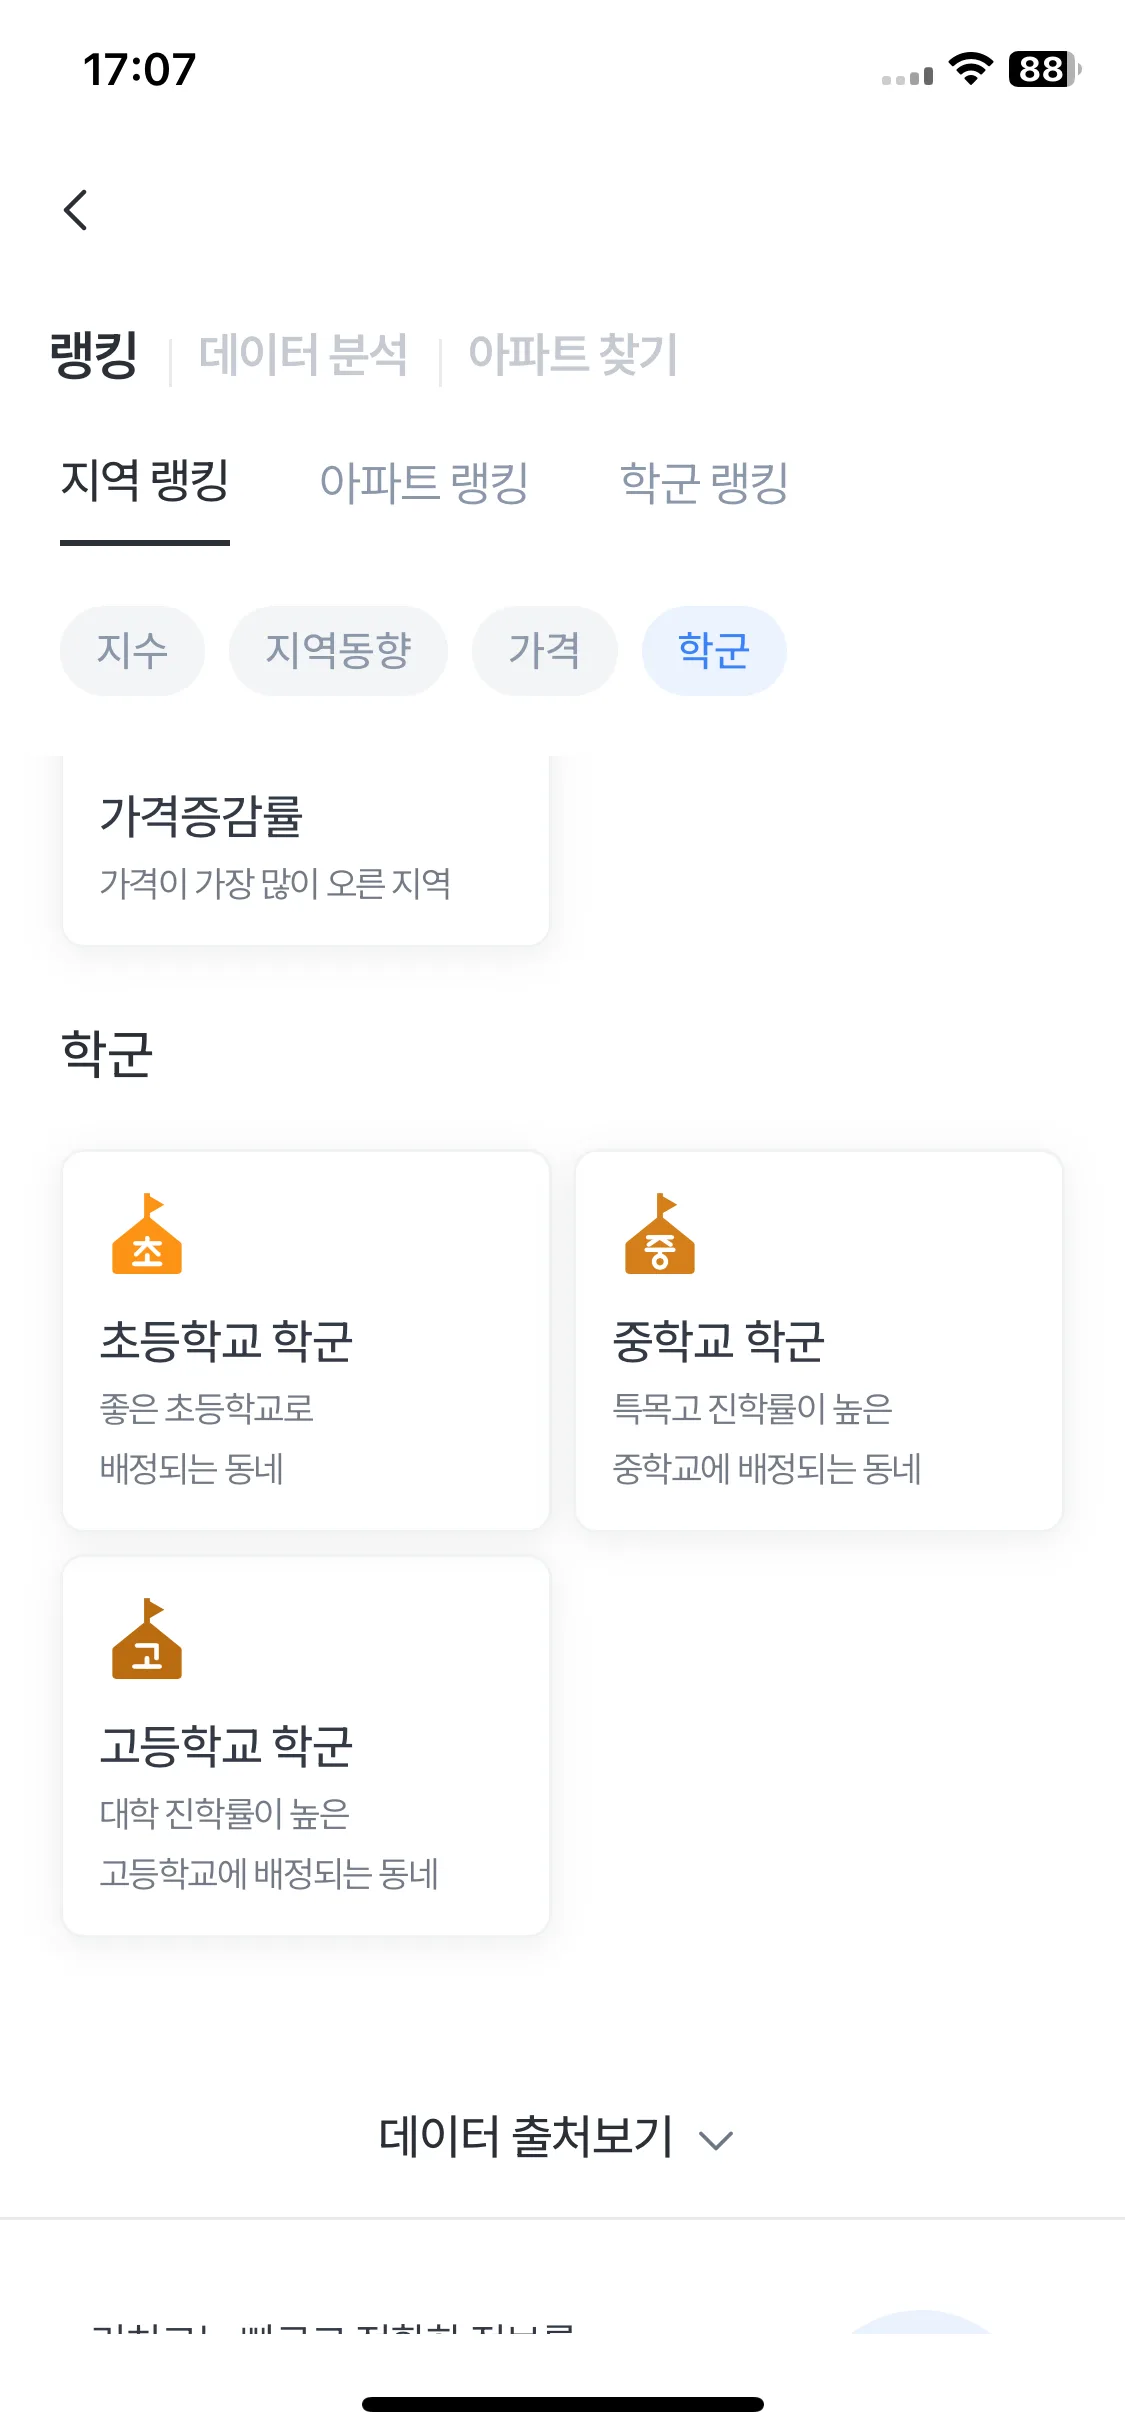This screenshot has height=2436, width=1125.
Task: Select the 지역동향 filter chip
Action: pos(338,650)
